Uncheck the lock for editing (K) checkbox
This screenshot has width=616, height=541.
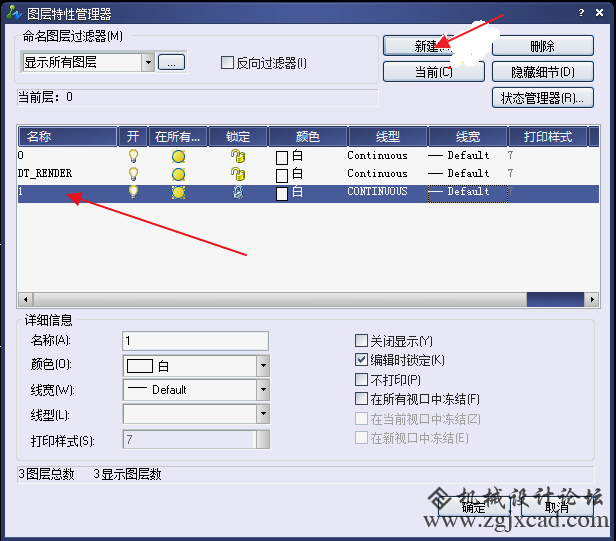(x=361, y=359)
